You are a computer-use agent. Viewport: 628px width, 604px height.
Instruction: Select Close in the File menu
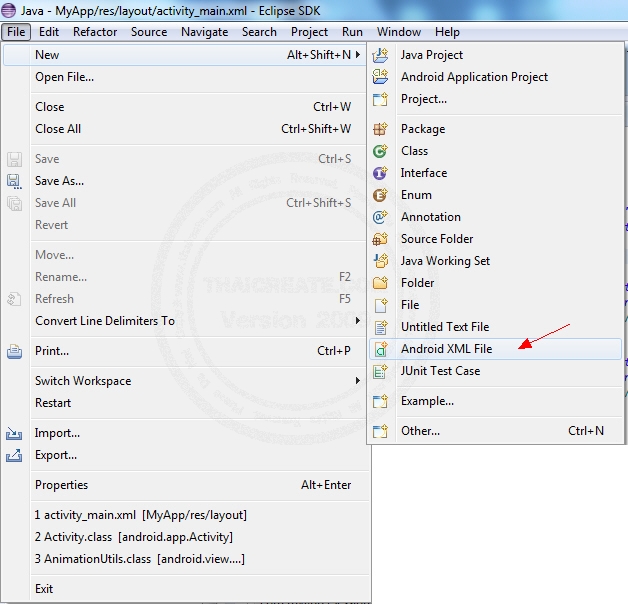coord(185,107)
